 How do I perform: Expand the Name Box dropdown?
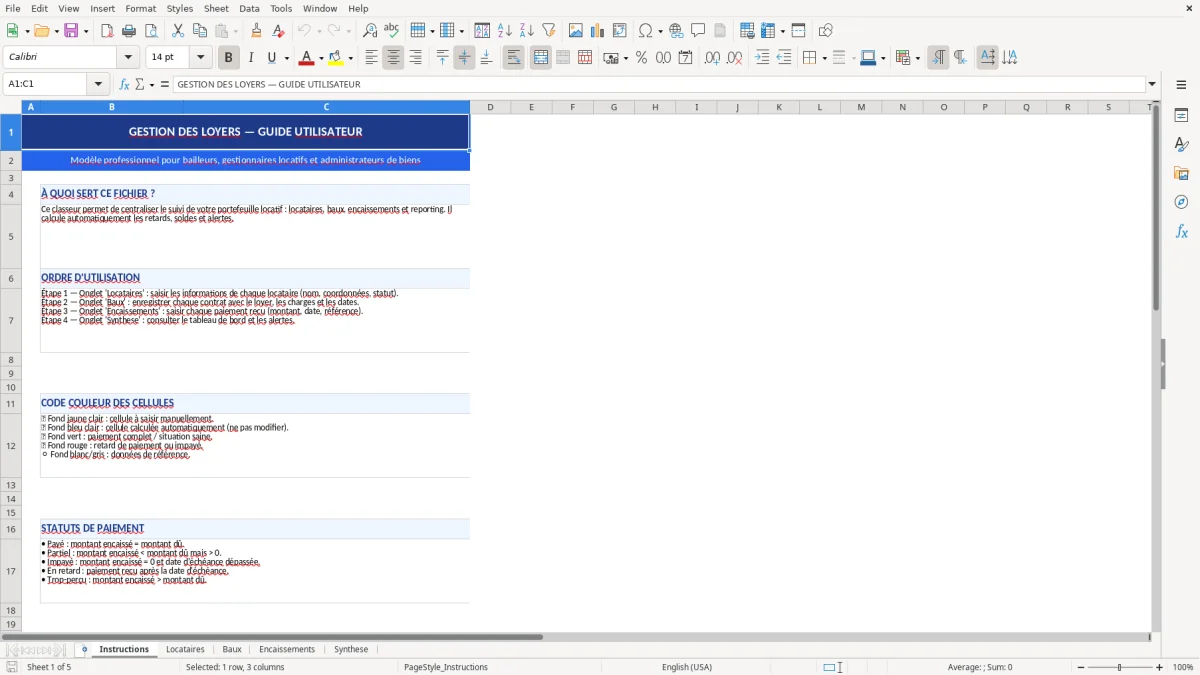coord(98,84)
